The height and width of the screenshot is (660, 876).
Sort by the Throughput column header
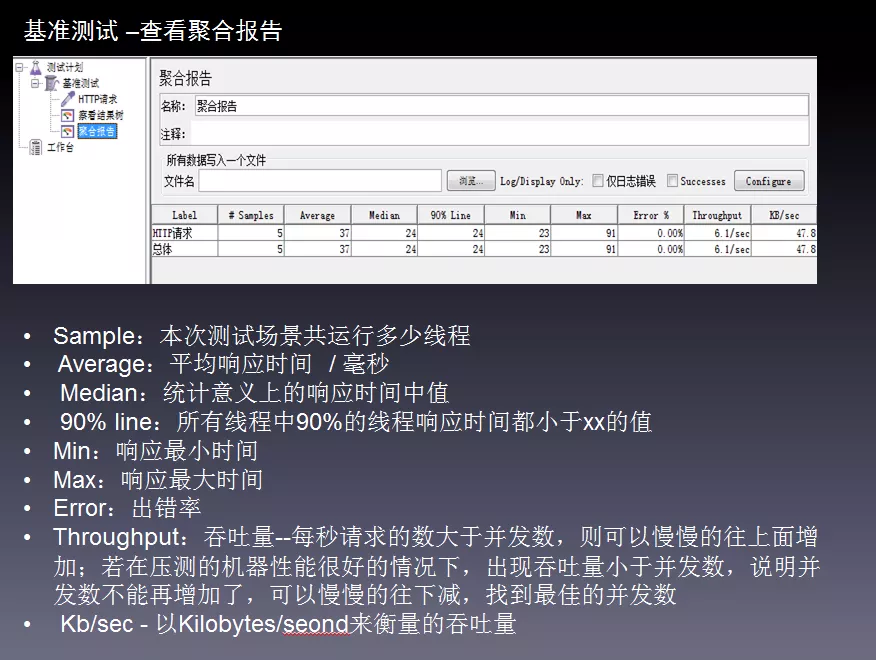pos(717,215)
